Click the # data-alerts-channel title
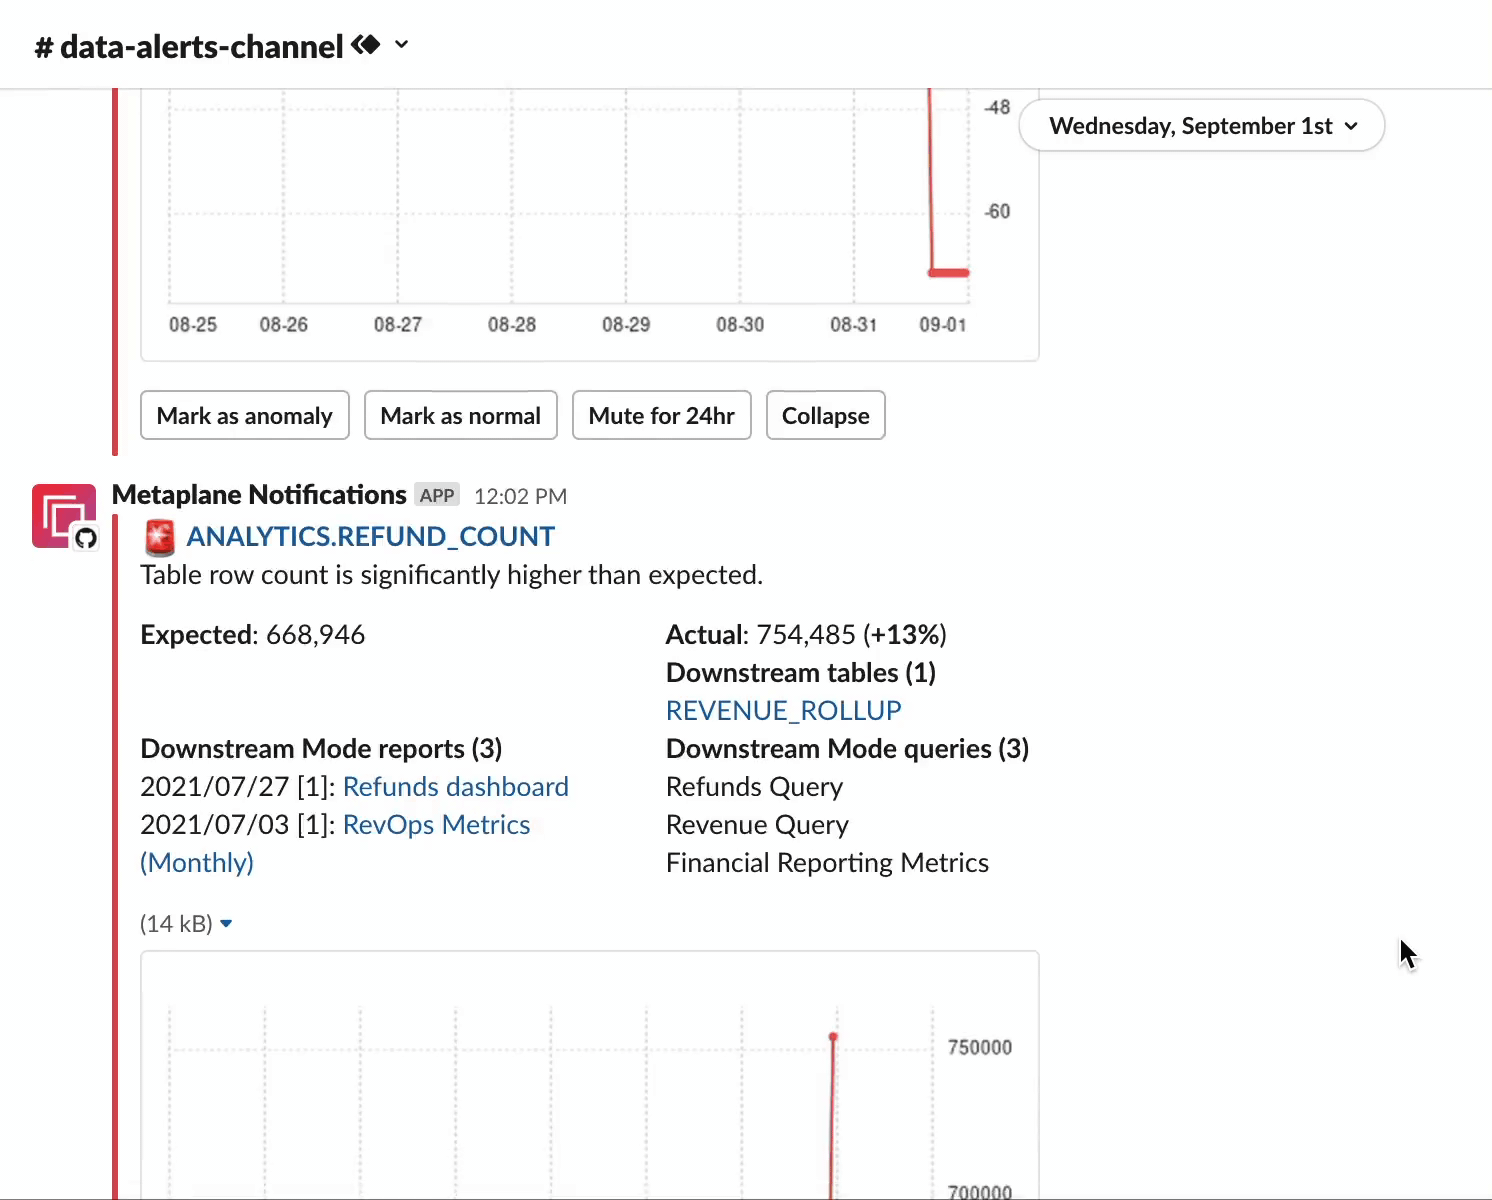The image size is (1492, 1200). point(189,46)
